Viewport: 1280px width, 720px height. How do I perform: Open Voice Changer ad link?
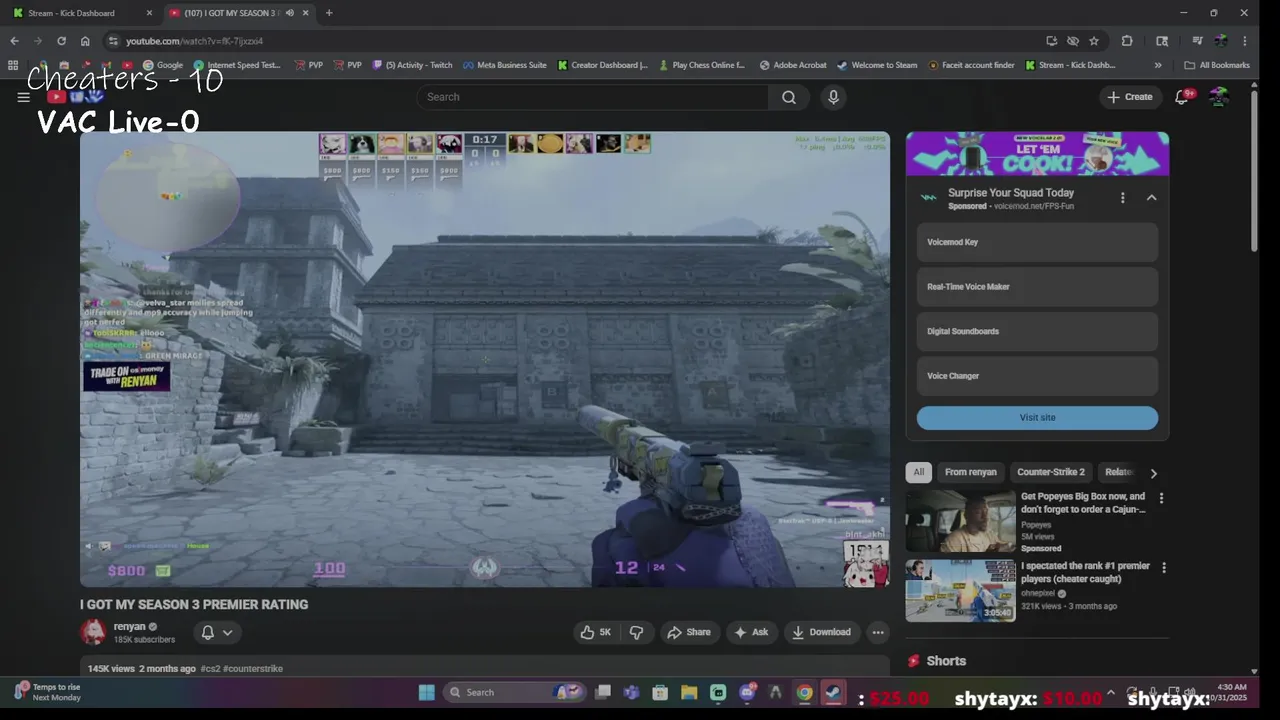1037,376
